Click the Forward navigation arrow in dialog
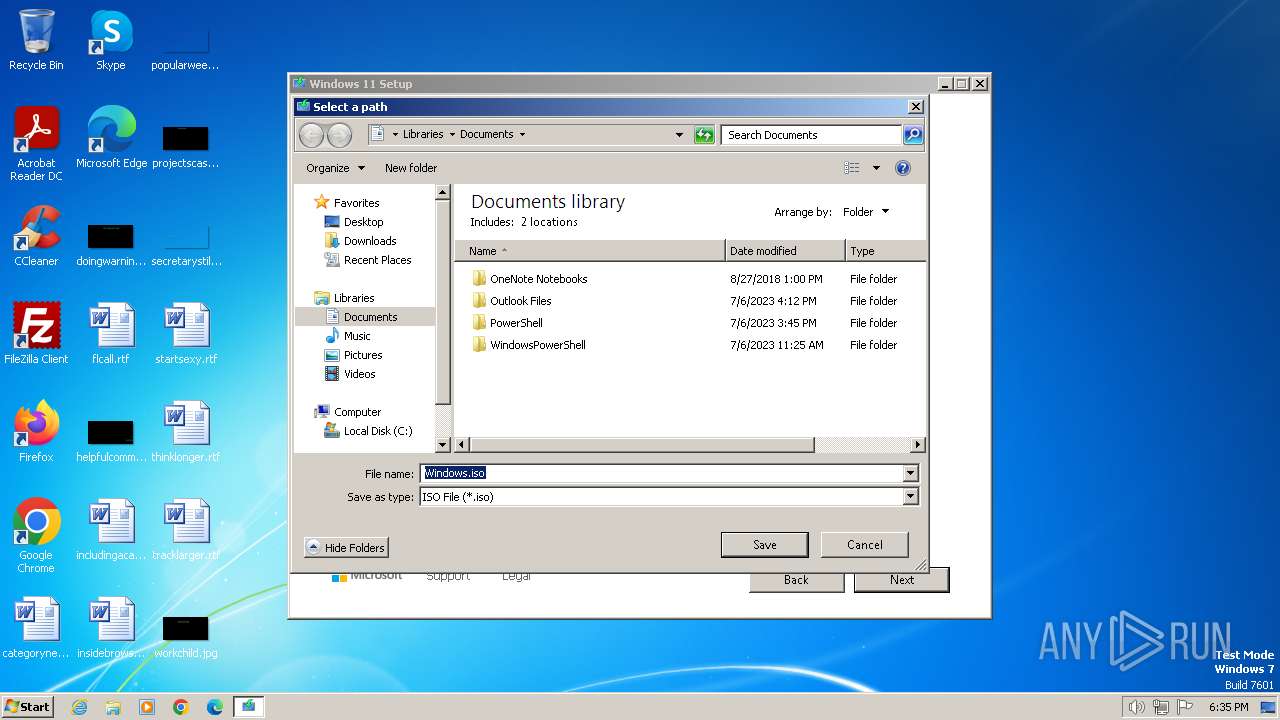This screenshot has width=1280, height=720. click(x=339, y=135)
